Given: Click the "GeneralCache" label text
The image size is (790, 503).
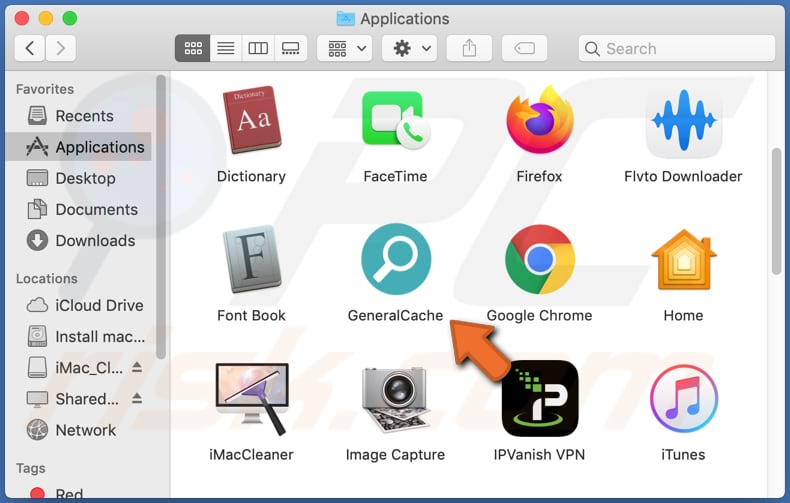Looking at the screenshot, I should pyautogui.click(x=396, y=316).
